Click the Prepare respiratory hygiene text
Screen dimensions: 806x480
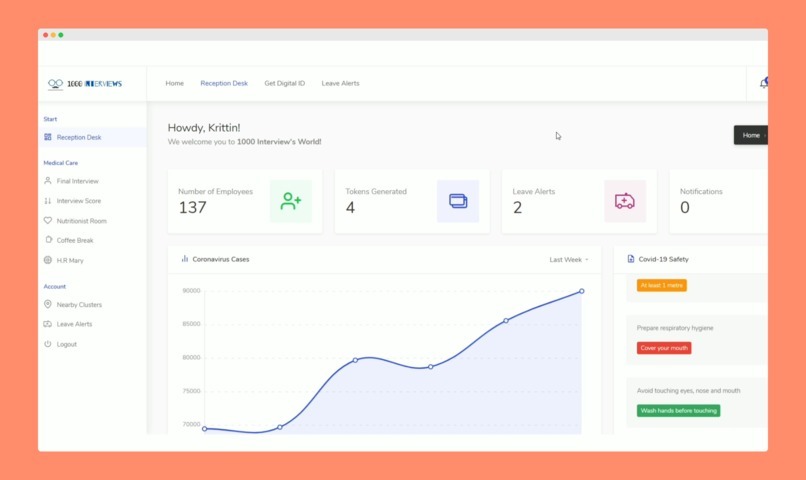[x=675, y=328]
